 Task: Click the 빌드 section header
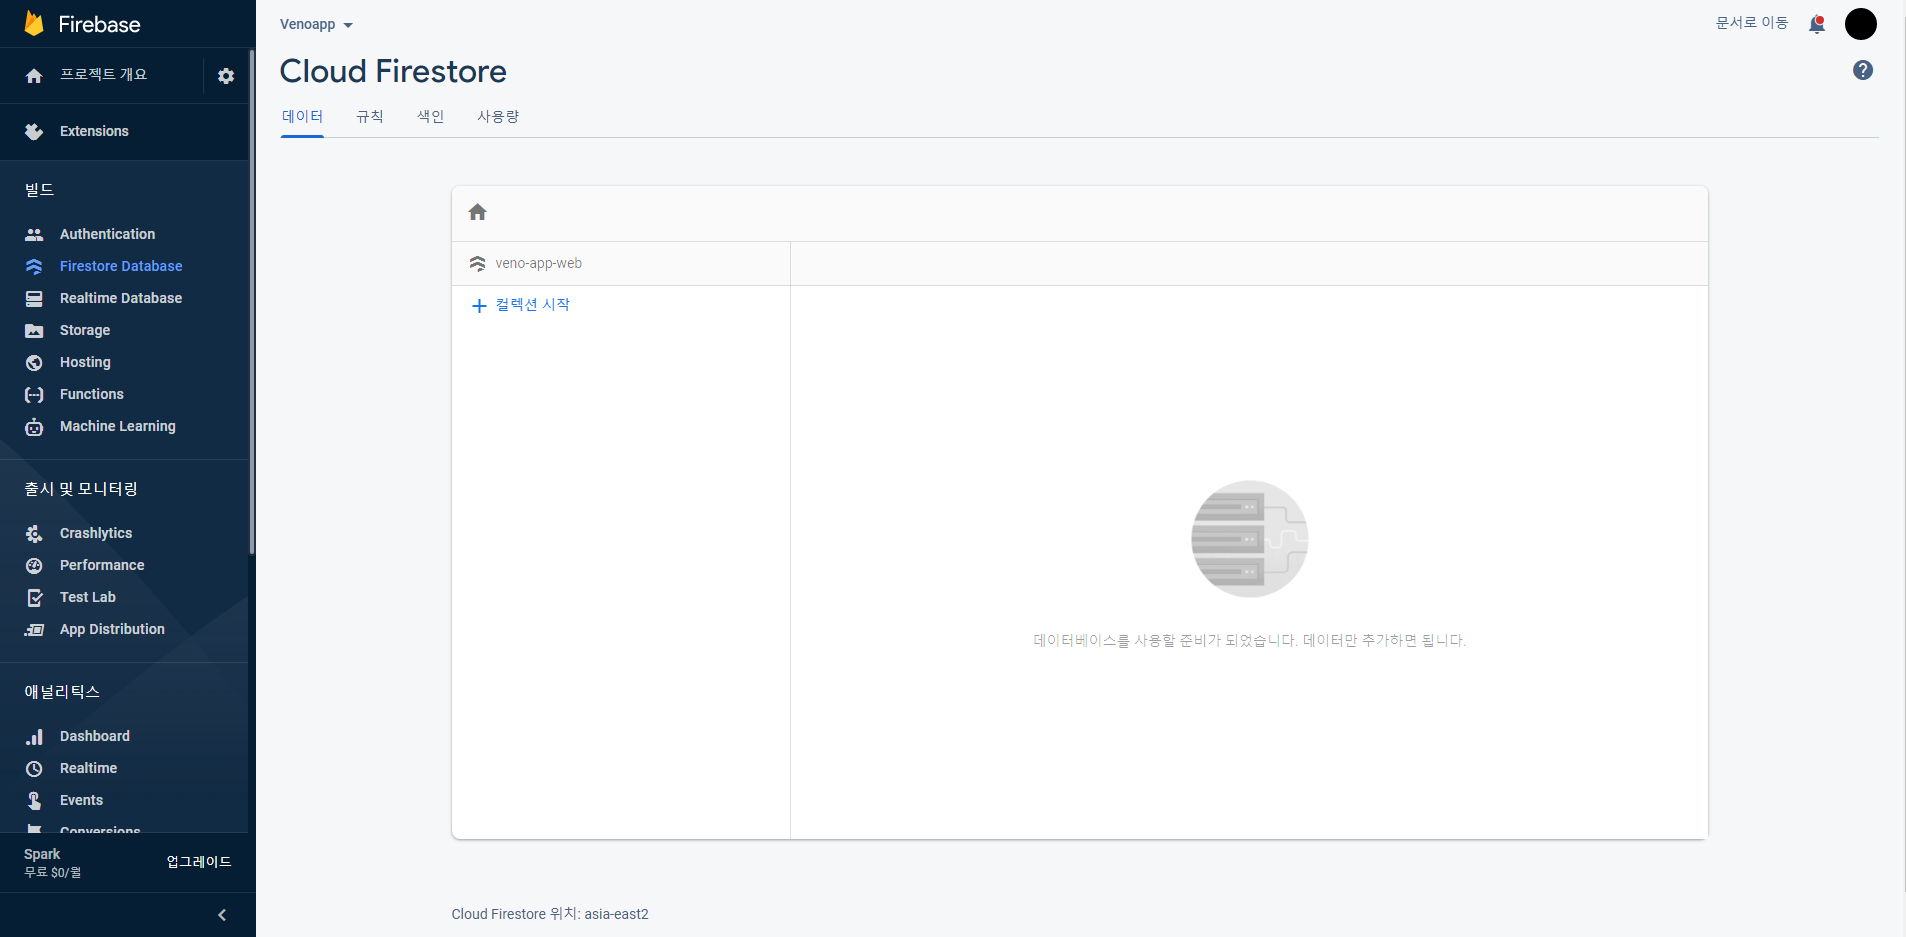[x=39, y=190]
